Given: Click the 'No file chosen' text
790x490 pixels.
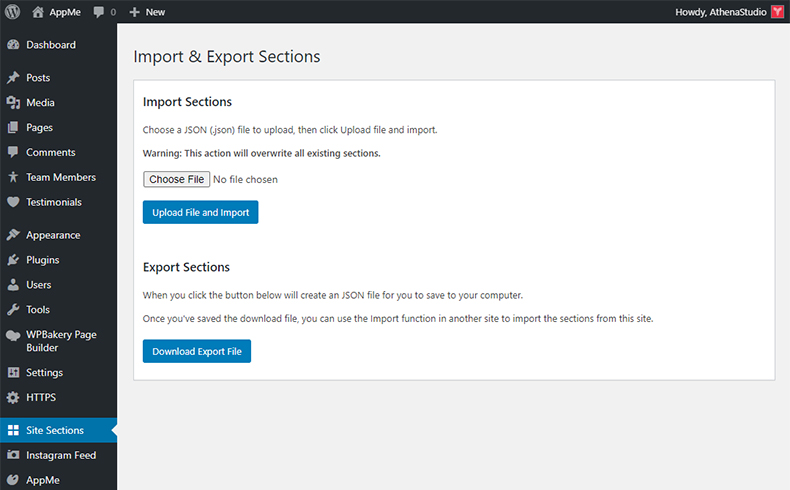Looking at the screenshot, I should (245, 179).
